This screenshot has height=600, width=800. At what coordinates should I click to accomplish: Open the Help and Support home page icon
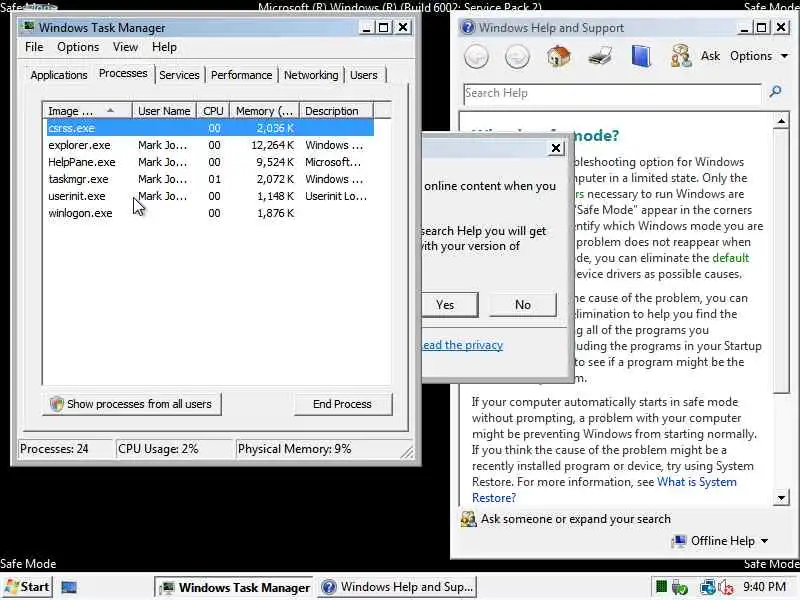[559, 56]
